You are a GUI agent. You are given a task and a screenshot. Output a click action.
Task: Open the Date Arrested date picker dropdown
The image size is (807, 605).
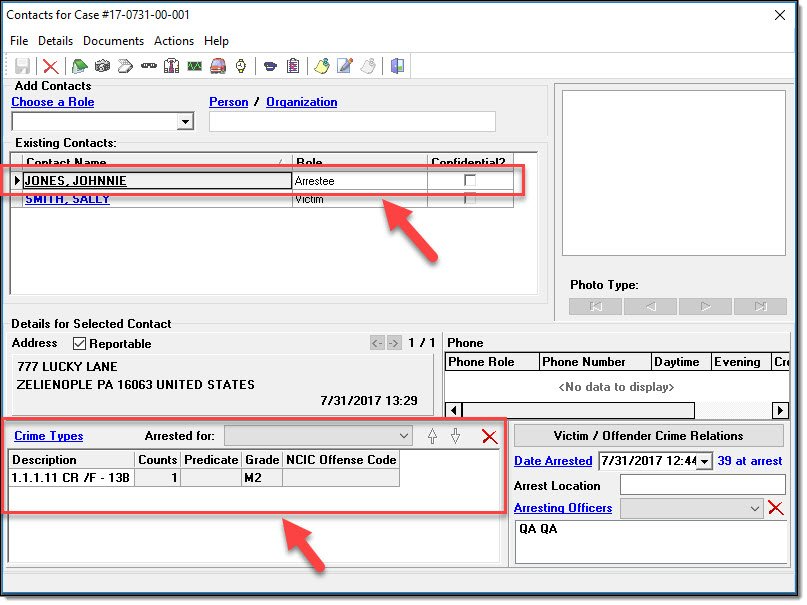[706, 461]
